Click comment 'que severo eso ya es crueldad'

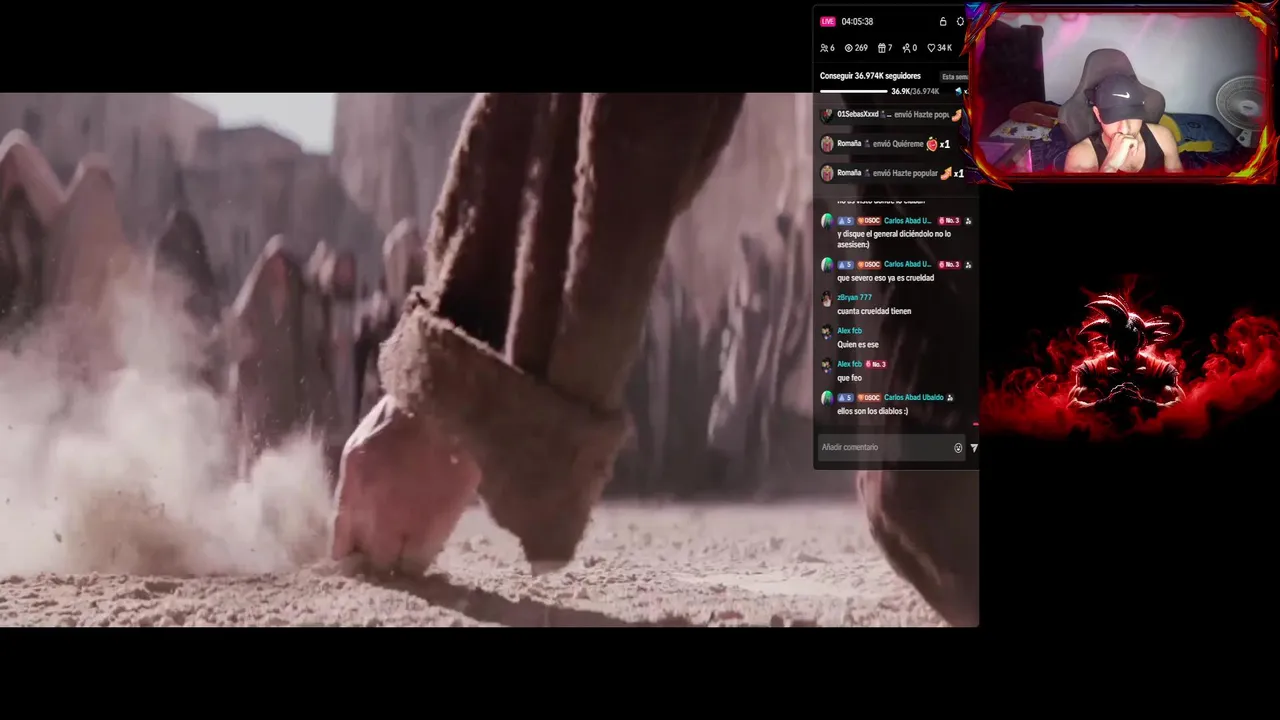coord(885,278)
